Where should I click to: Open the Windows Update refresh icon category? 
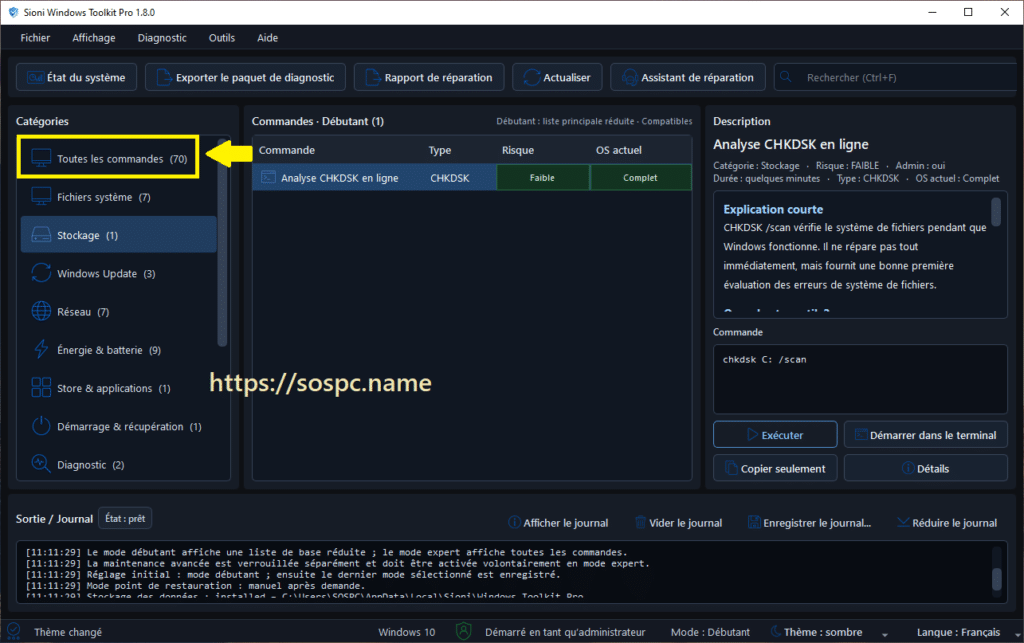tap(41, 273)
